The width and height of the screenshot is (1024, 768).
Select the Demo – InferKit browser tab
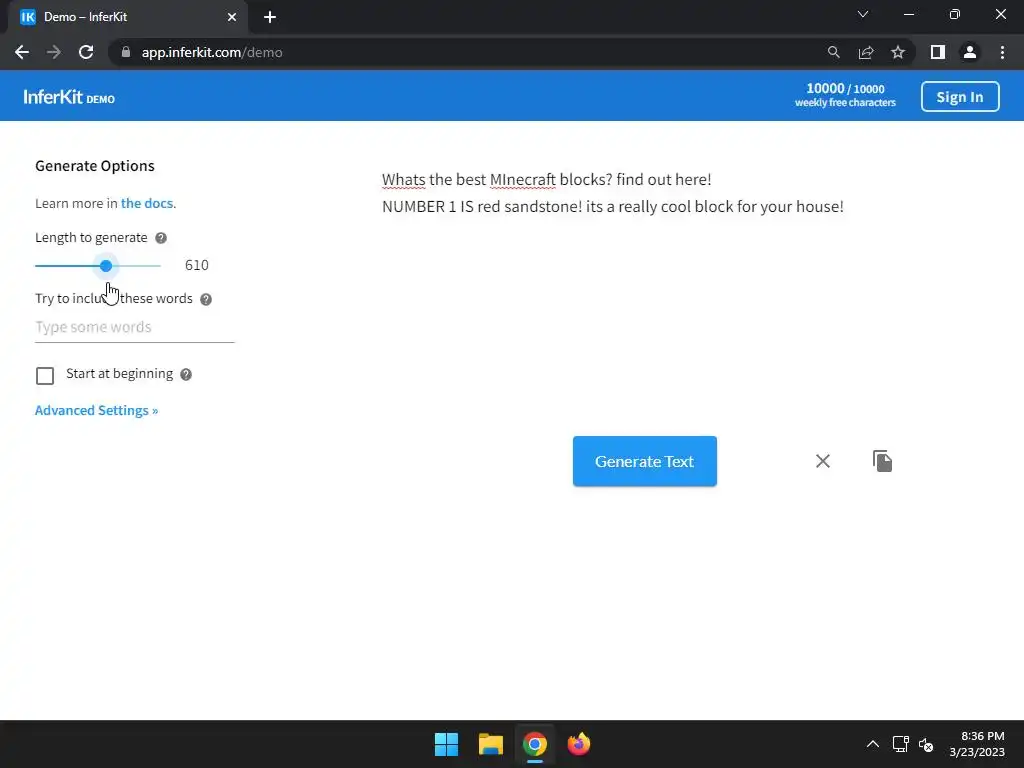click(127, 17)
